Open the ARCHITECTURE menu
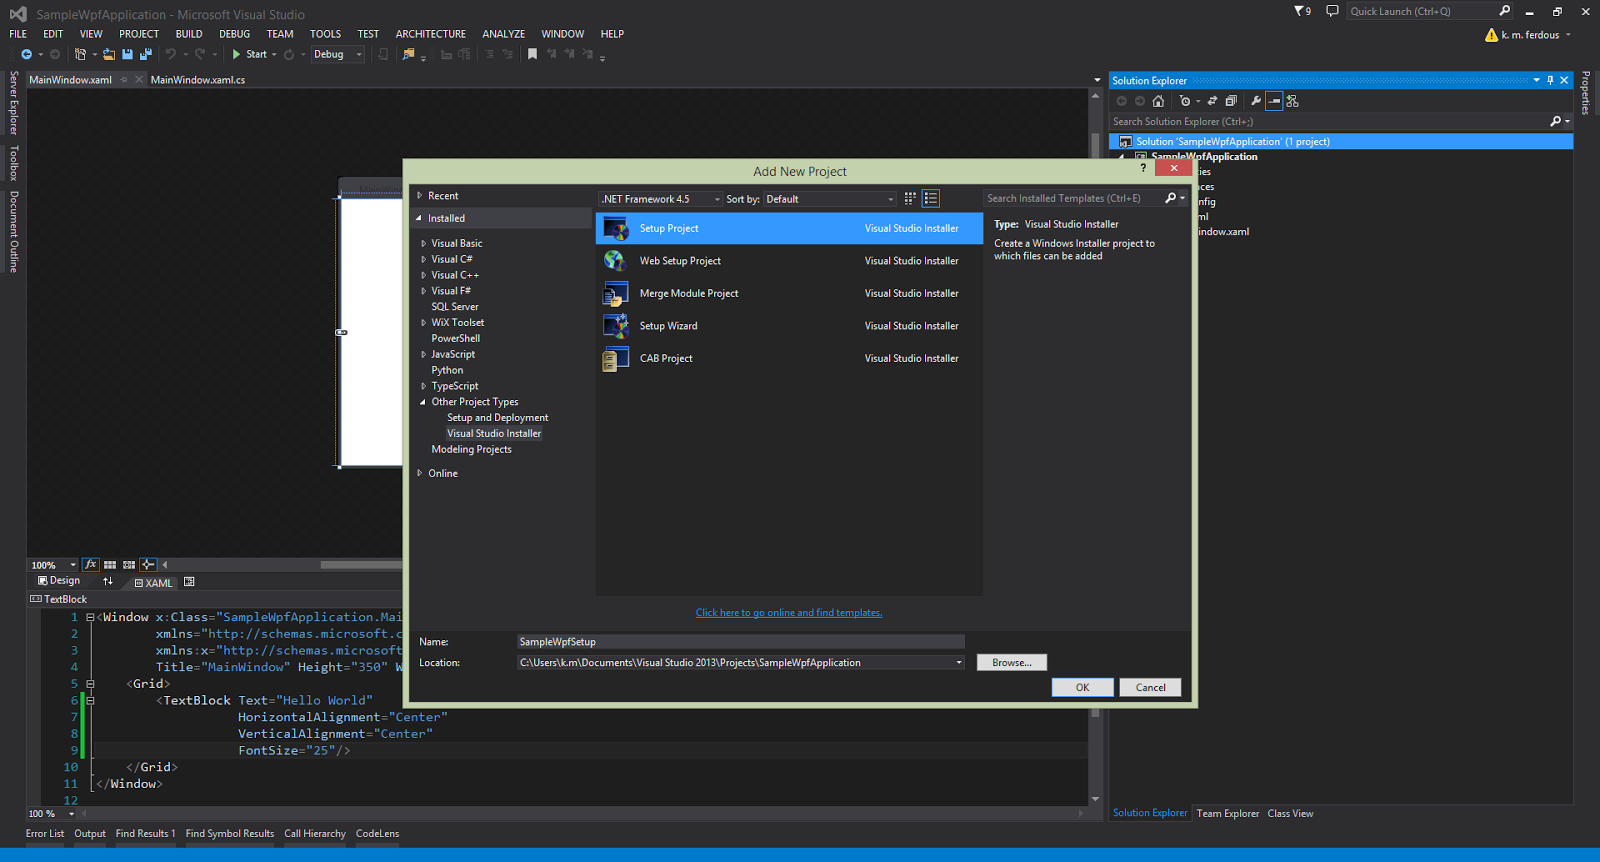Viewport: 1600px width, 862px height. (x=431, y=34)
